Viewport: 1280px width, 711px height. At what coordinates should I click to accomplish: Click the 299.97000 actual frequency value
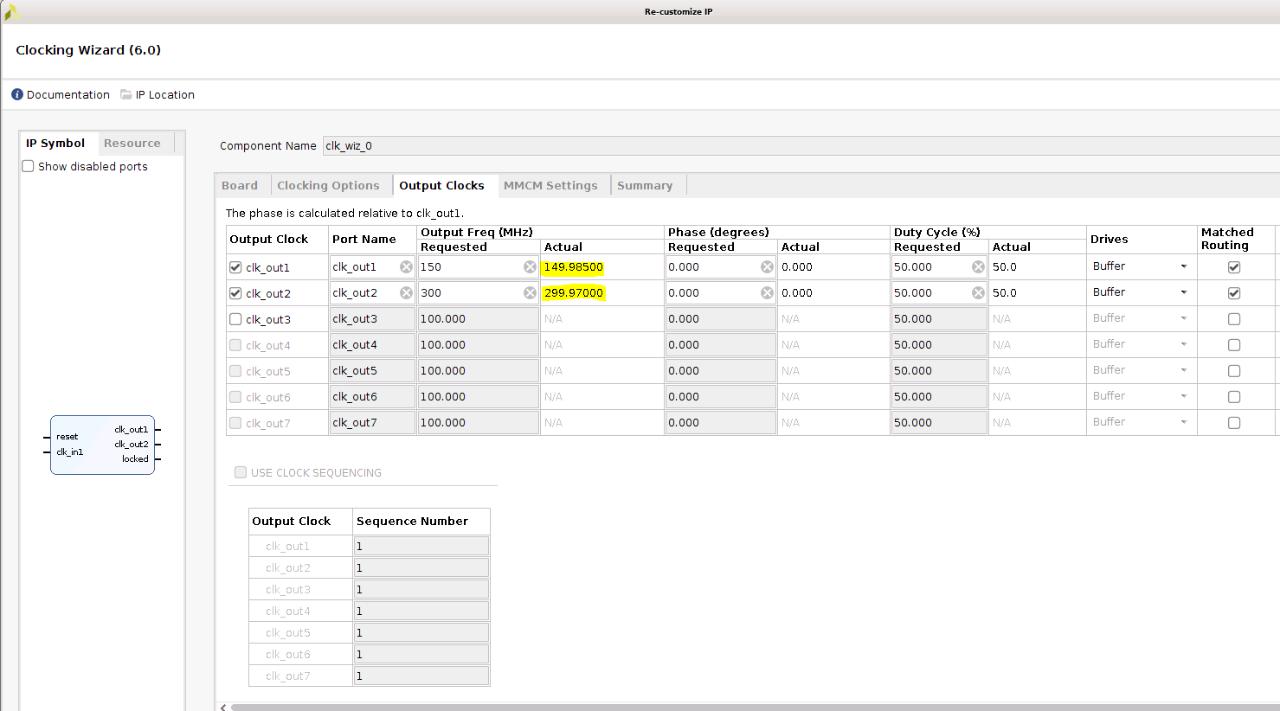point(573,293)
